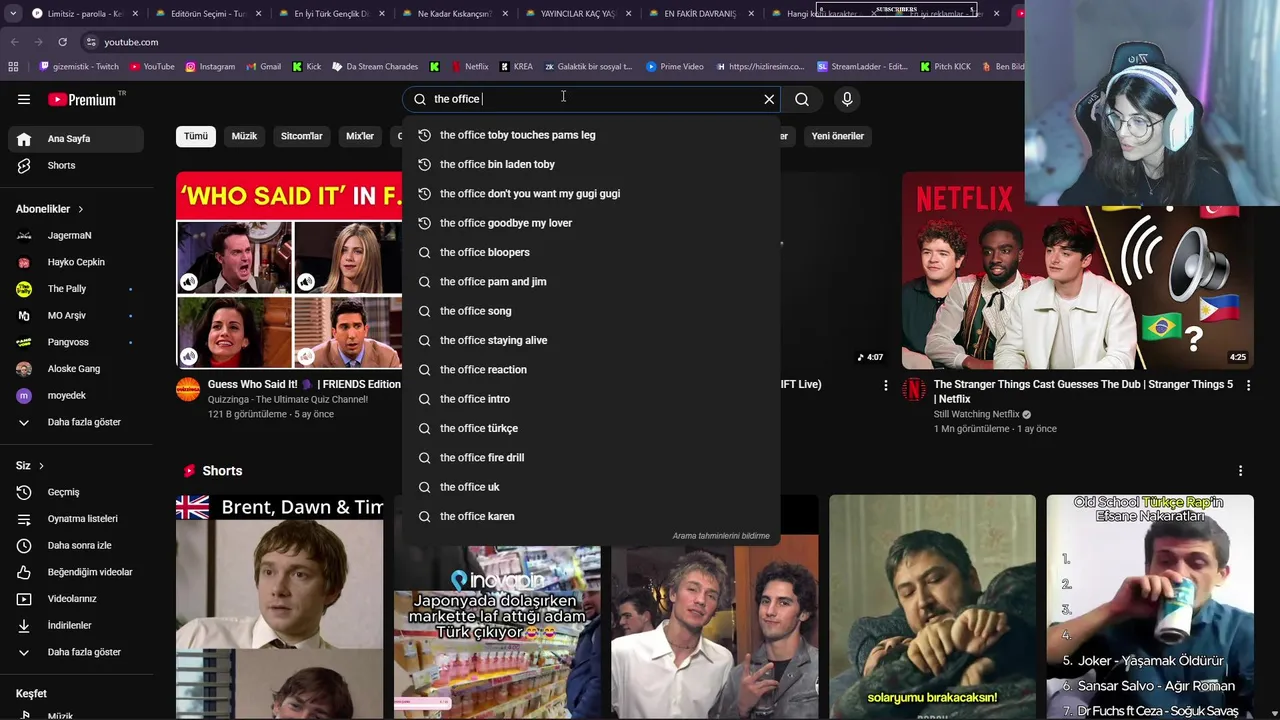
Task: Choose suggestion the office pam and jim
Action: click(x=591, y=282)
